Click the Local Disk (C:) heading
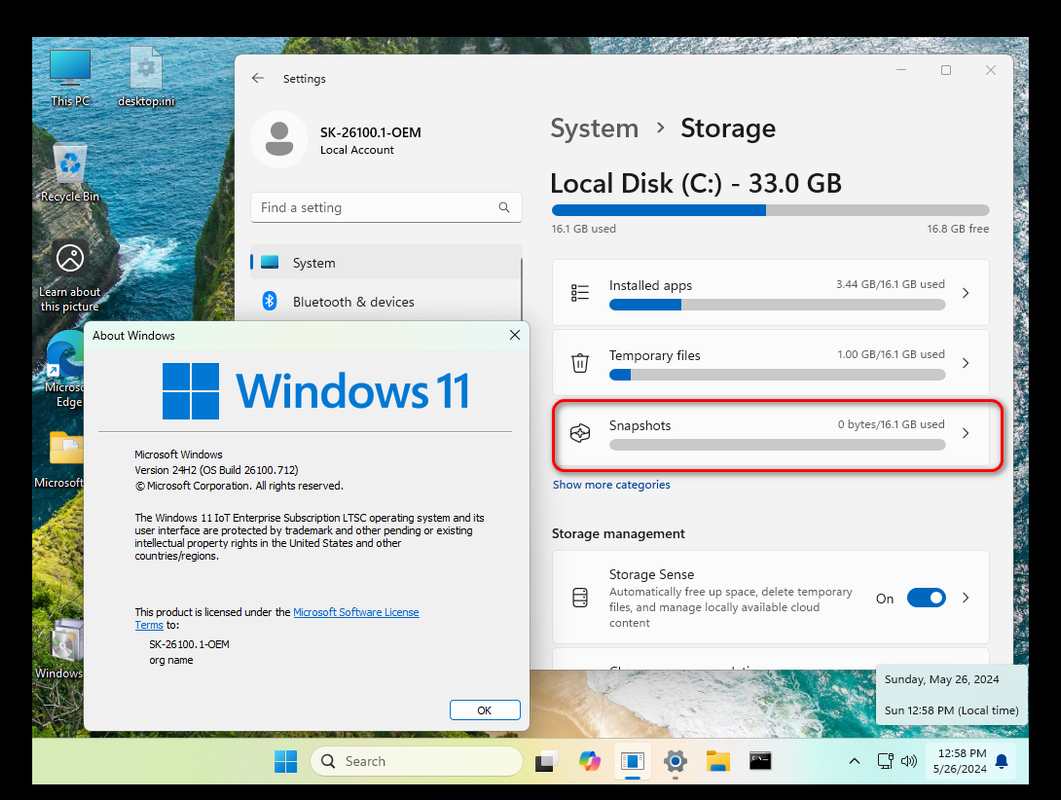 (x=696, y=183)
